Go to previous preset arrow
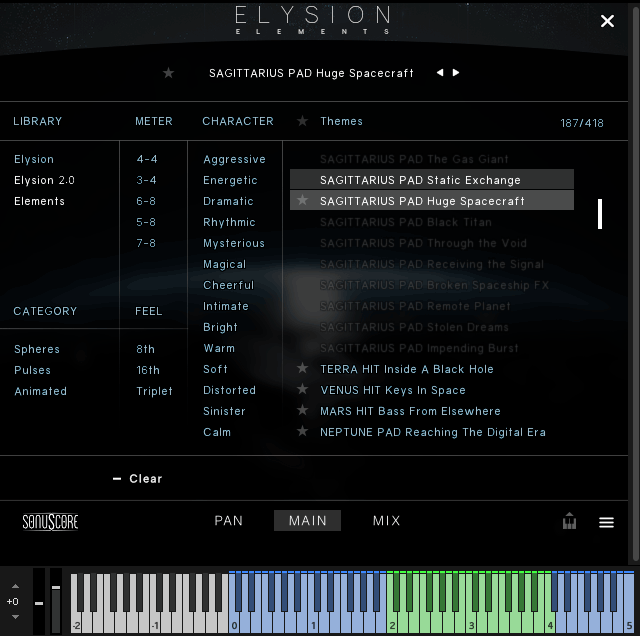This screenshot has width=640, height=636. (x=440, y=73)
